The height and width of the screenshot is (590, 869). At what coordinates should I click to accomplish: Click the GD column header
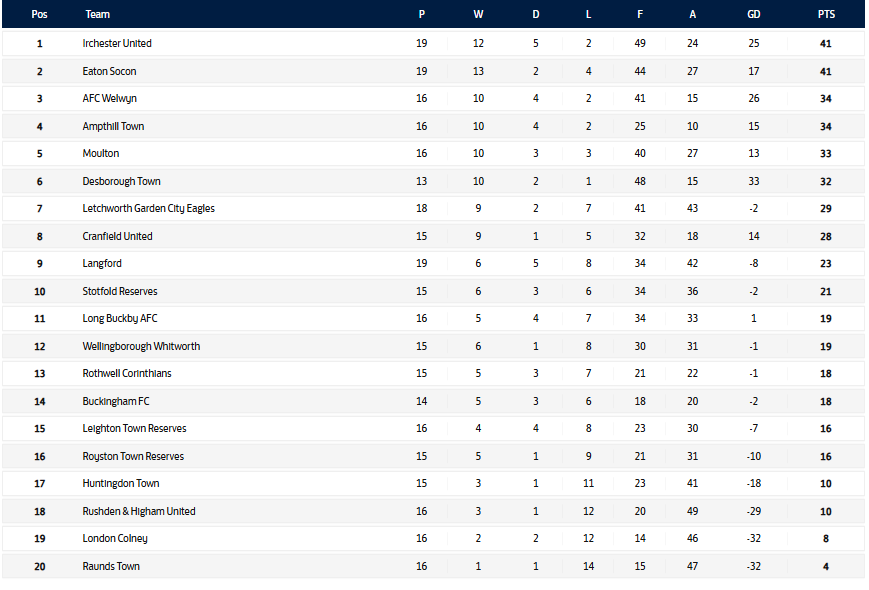pyautogui.click(x=754, y=15)
